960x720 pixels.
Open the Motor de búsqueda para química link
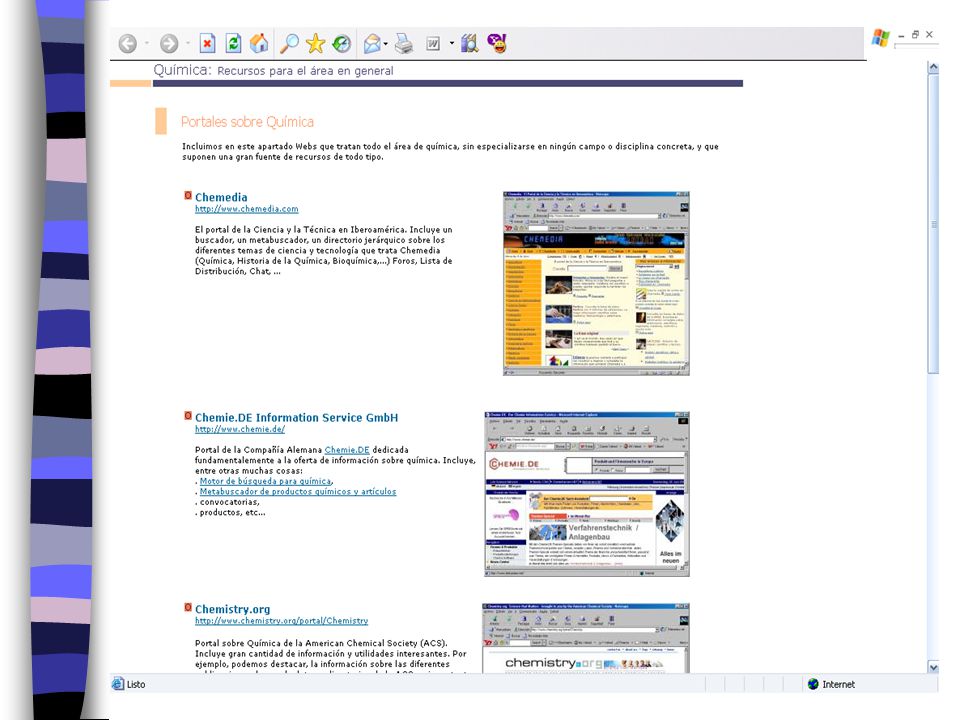(x=266, y=481)
